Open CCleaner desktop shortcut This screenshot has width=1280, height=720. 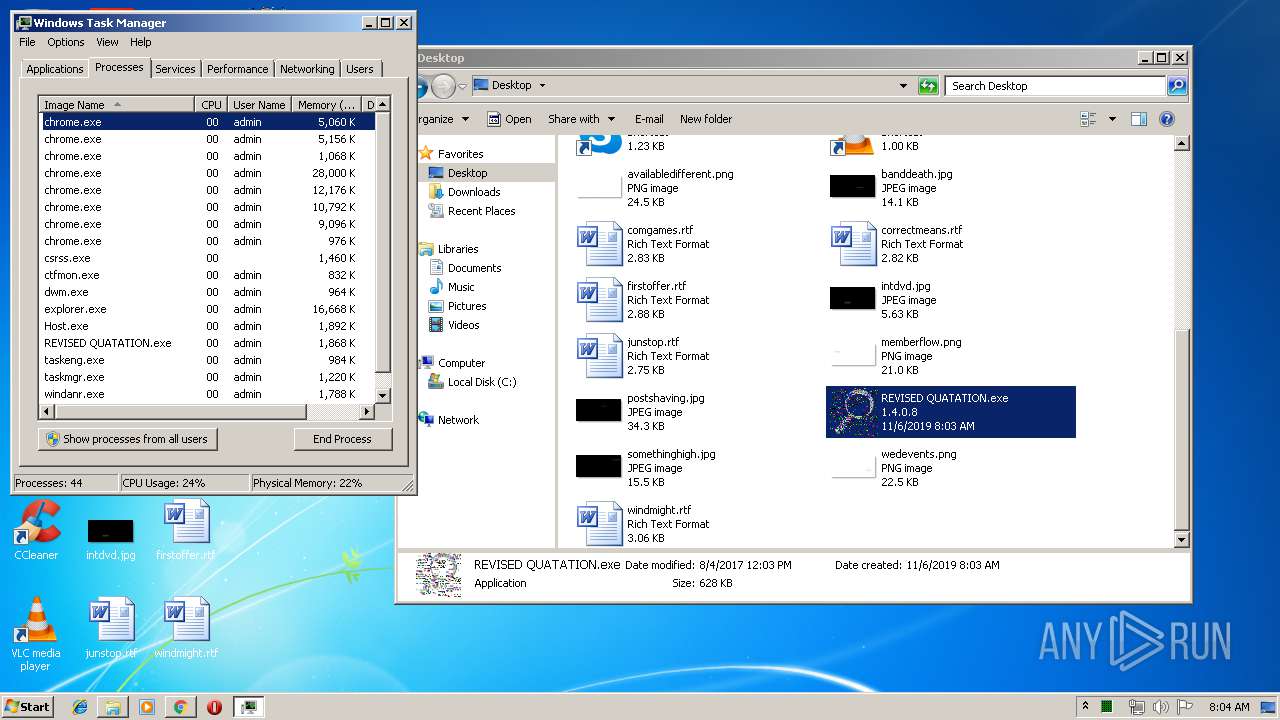pos(36,532)
